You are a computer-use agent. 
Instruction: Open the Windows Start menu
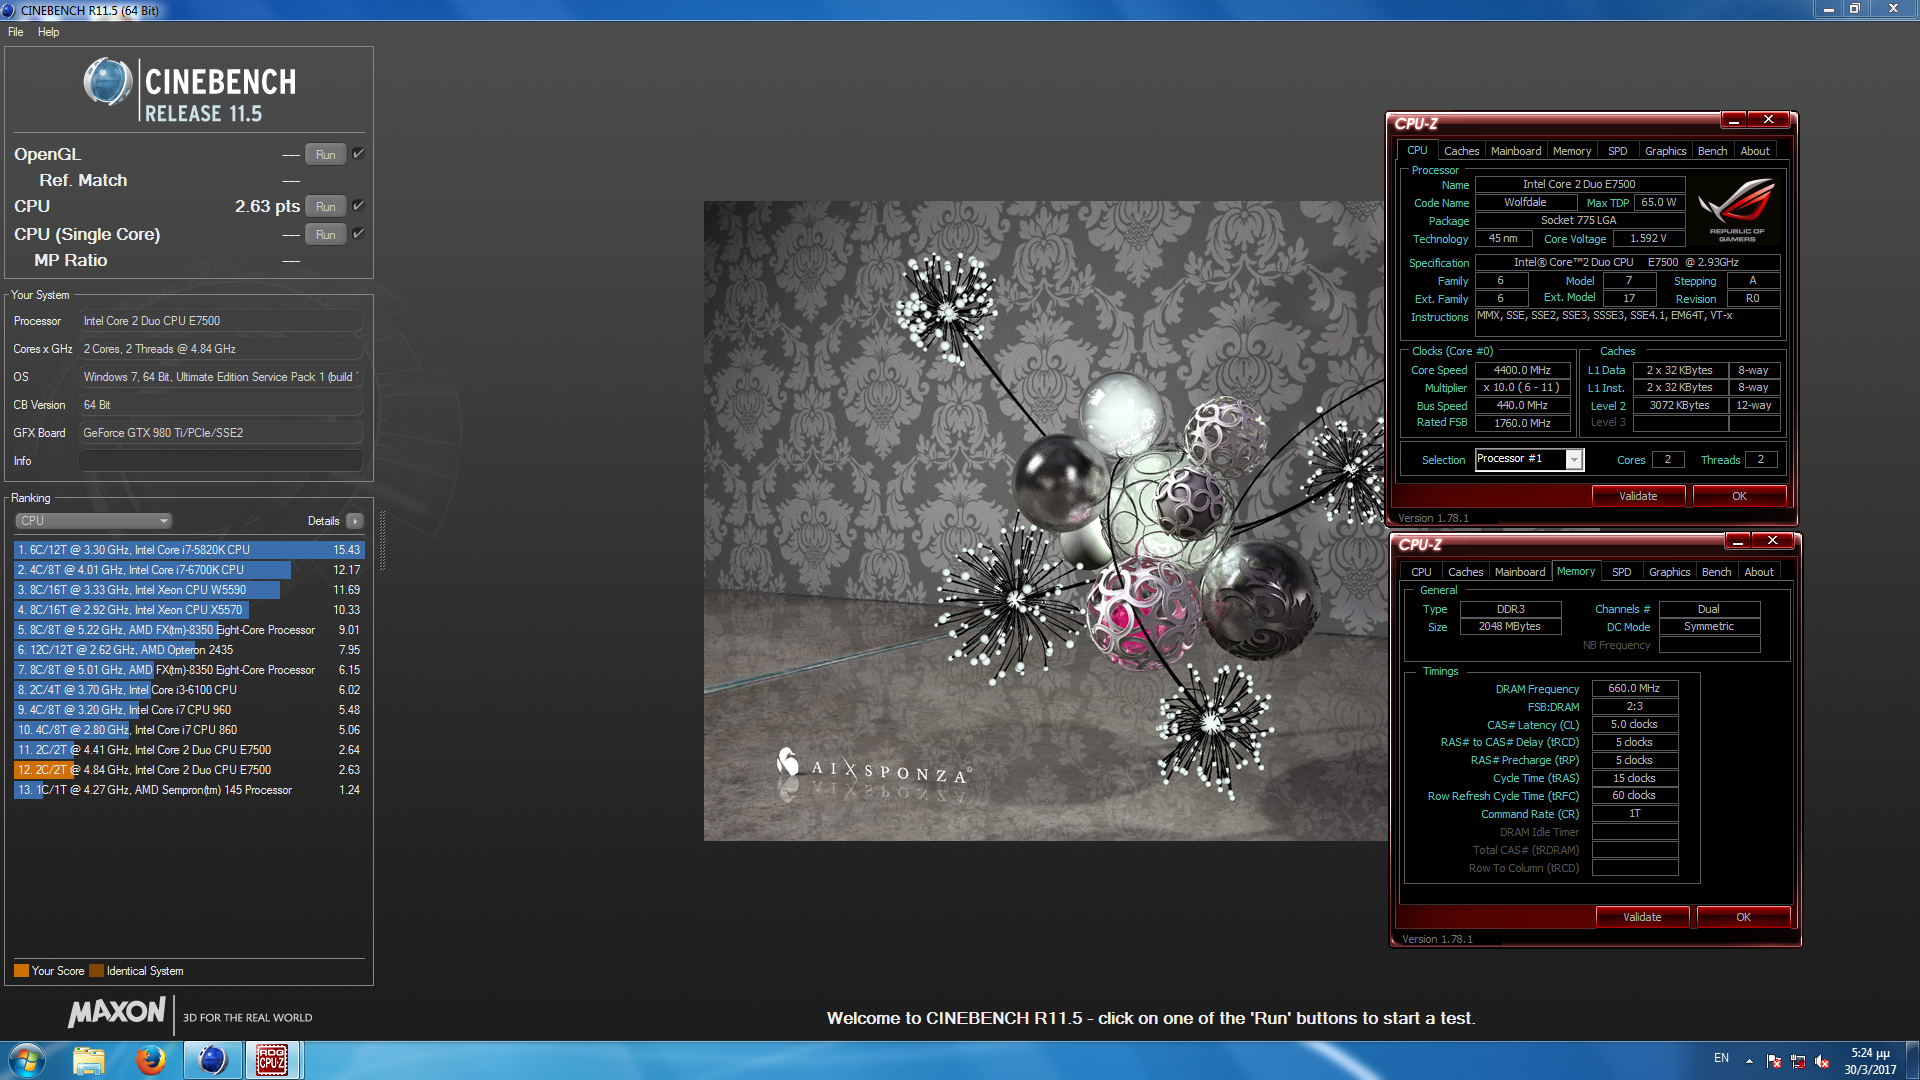pyautogui.click(x=27, y=1060)
